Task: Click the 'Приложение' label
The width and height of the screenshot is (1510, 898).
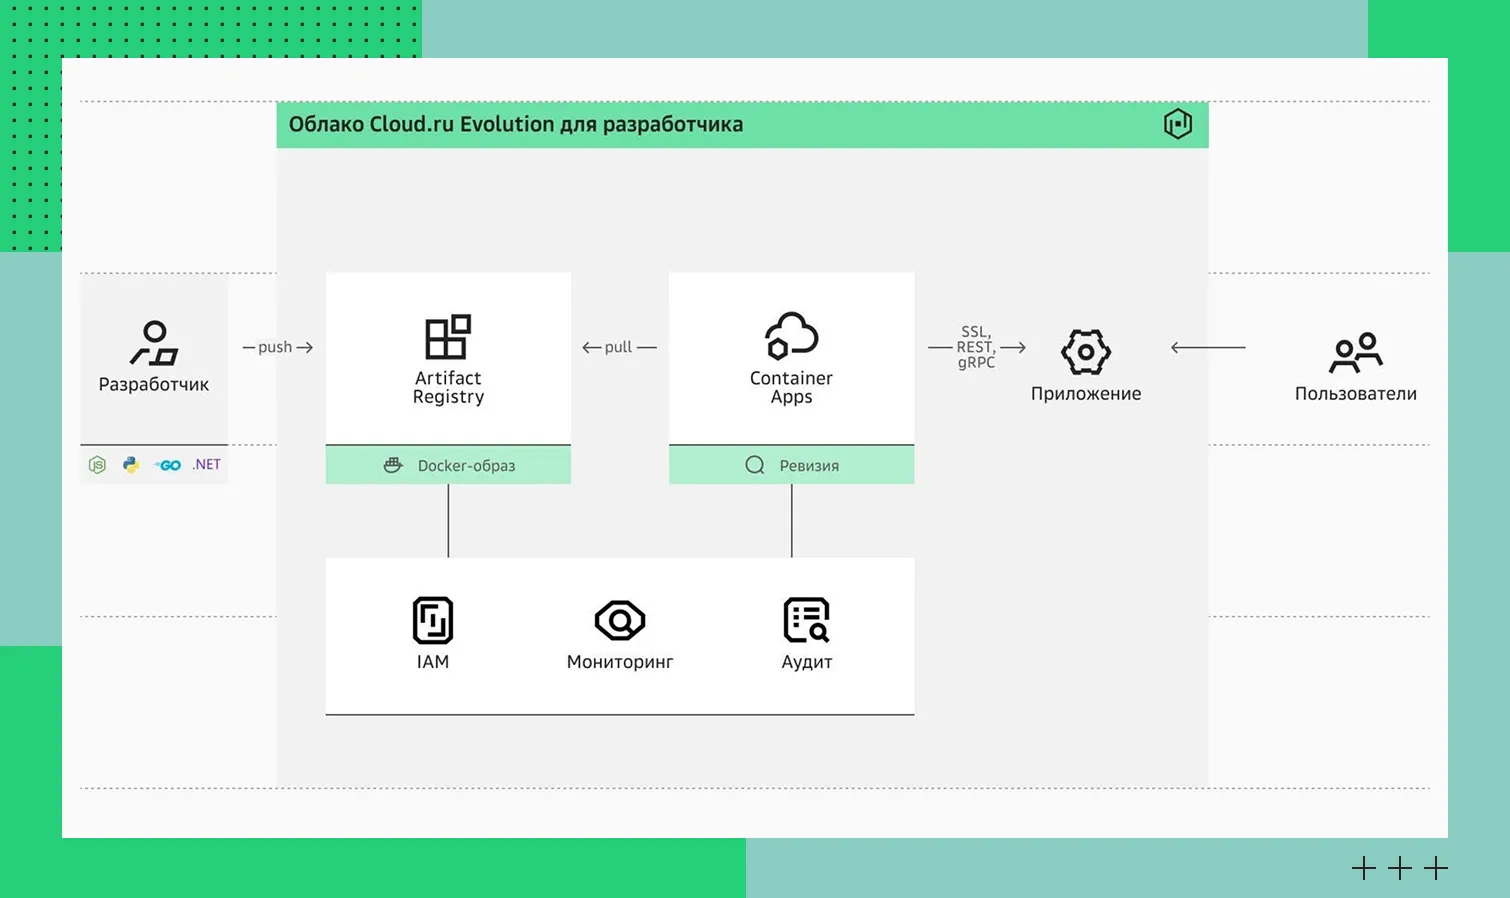Action: 1086,394
